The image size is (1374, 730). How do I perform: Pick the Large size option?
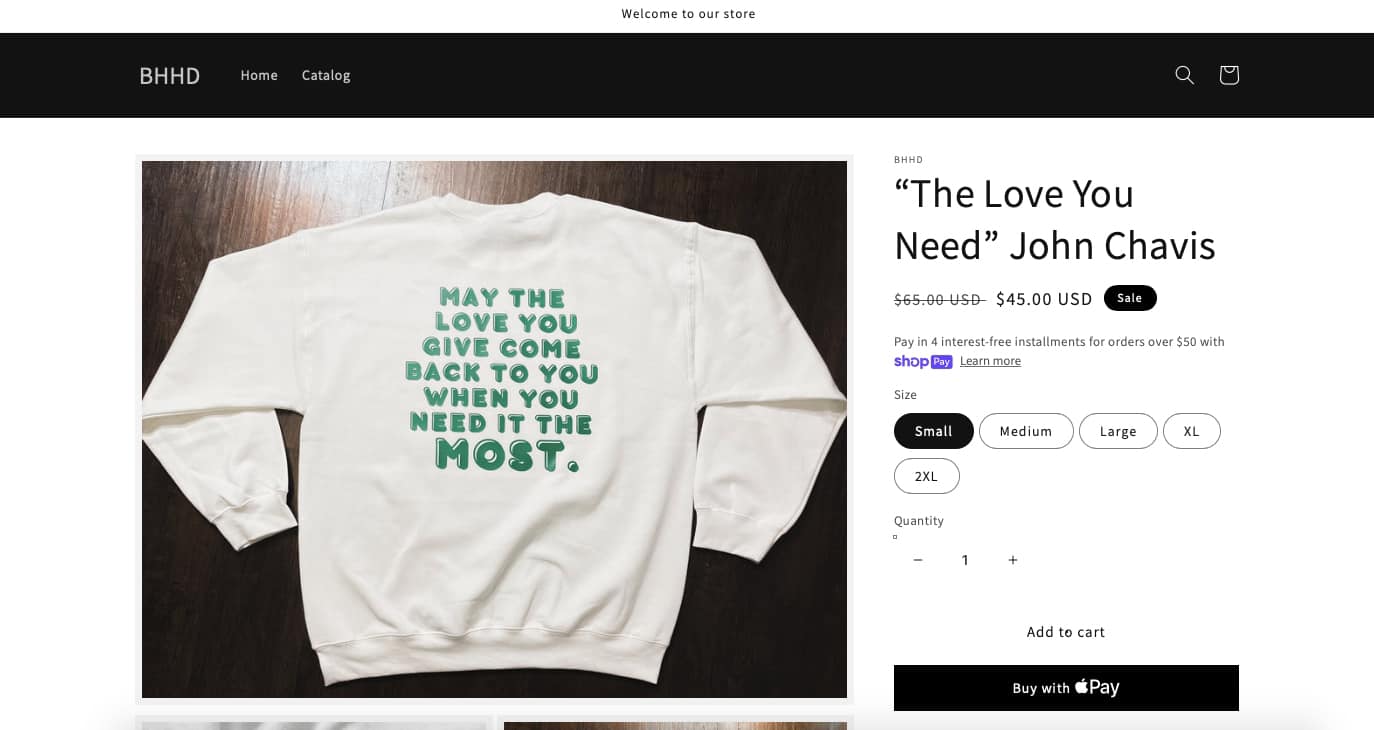[x=1118, y=431]
